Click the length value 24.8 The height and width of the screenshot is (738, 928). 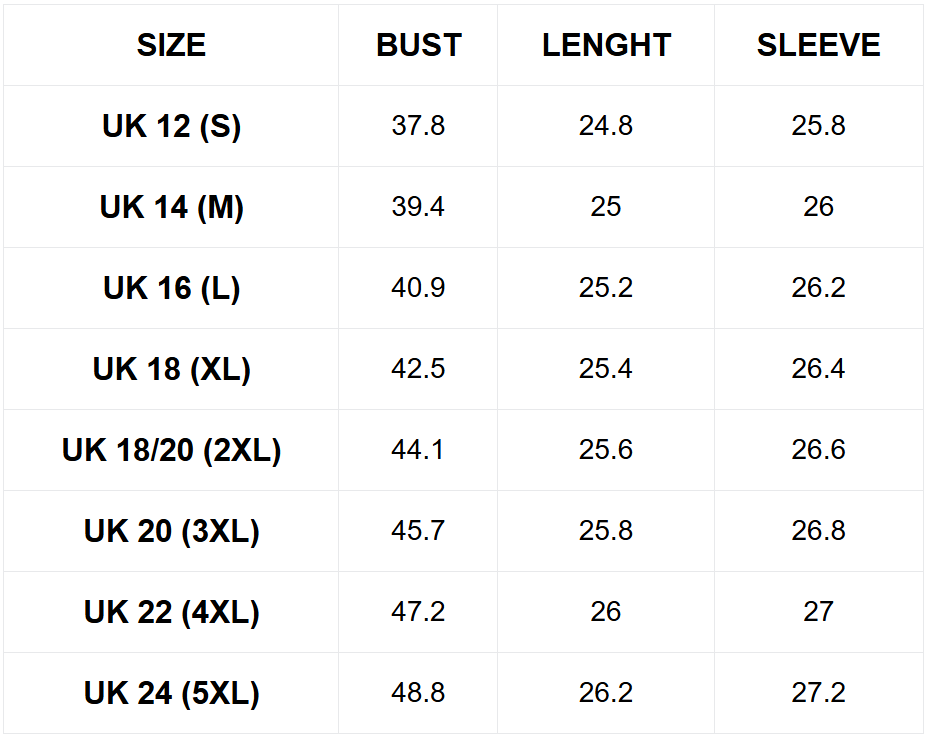pyautogui.click(x=606, y=126)
